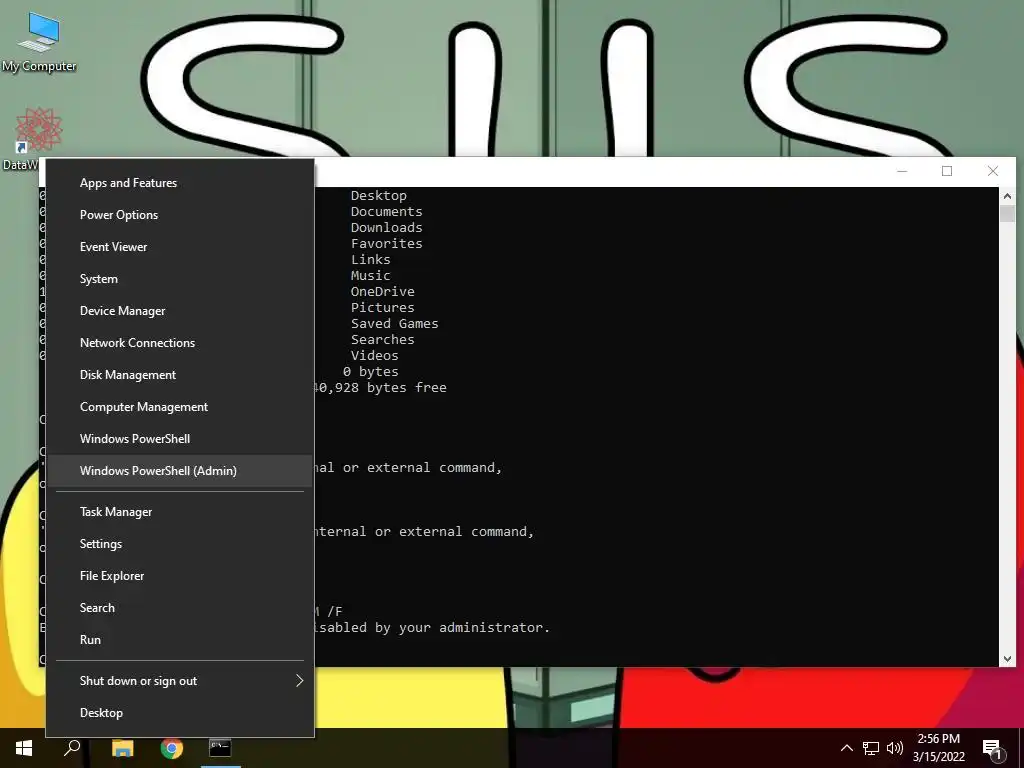The image size is (1024, 768).
Task: Open the network status tray icon
Action: click(x=871, y=748)
